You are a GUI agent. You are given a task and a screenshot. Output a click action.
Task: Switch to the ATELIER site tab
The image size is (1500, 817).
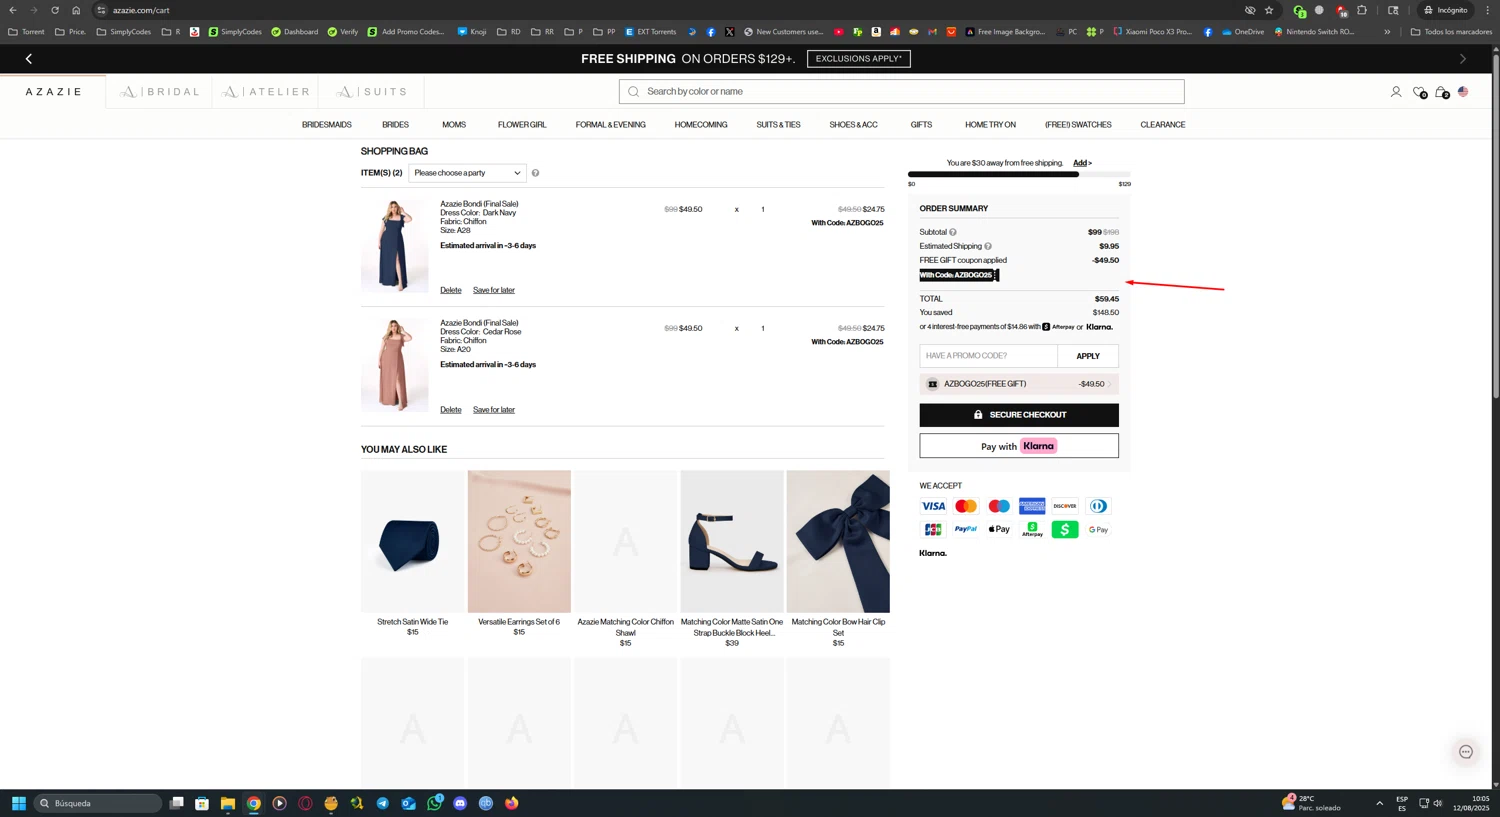click(x=266, y=92)
